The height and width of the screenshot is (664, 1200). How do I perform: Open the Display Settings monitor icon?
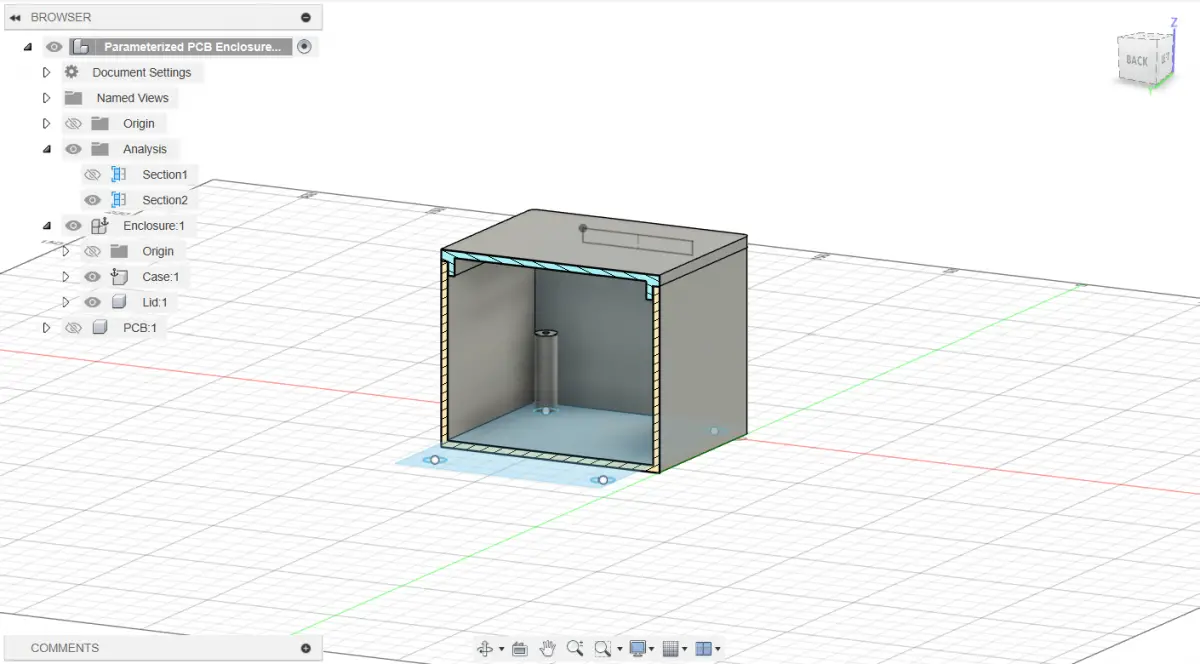[637, 648]
